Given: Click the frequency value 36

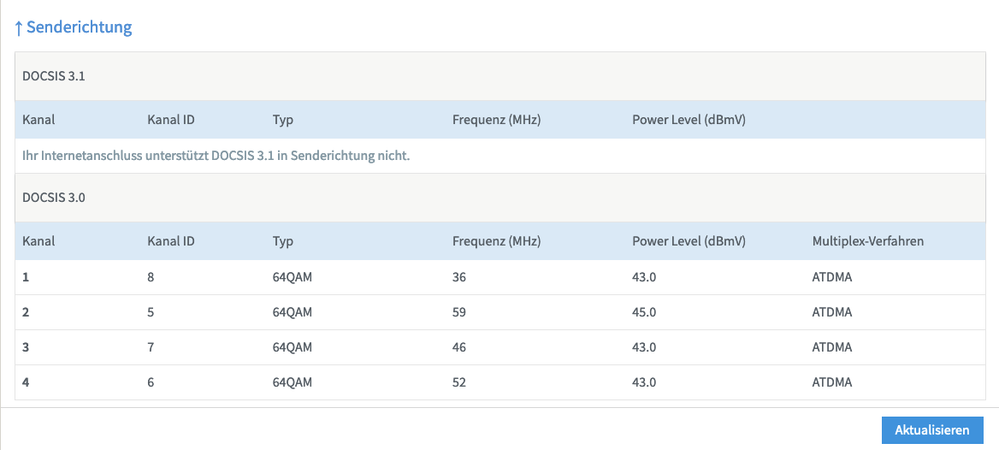Looking at the screenshot, I should point(460,277).
